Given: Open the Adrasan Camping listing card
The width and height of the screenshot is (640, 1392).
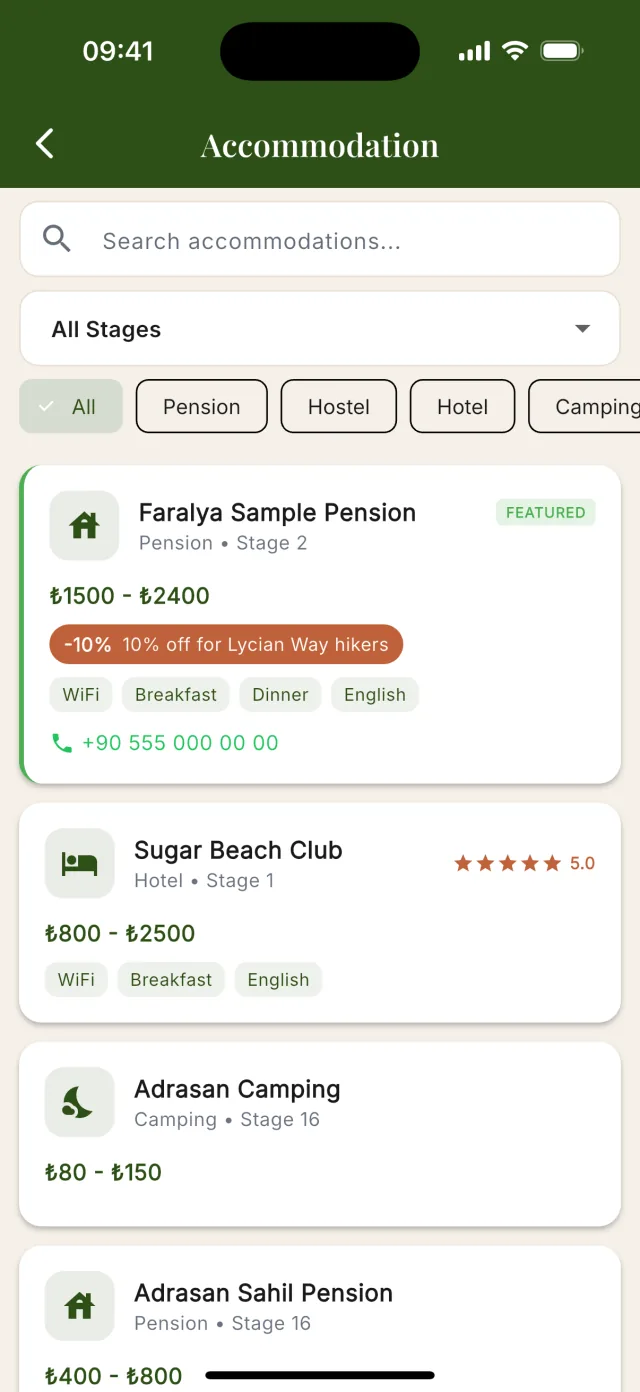Looking at the screenshot, I should (x=320, y=1134).
